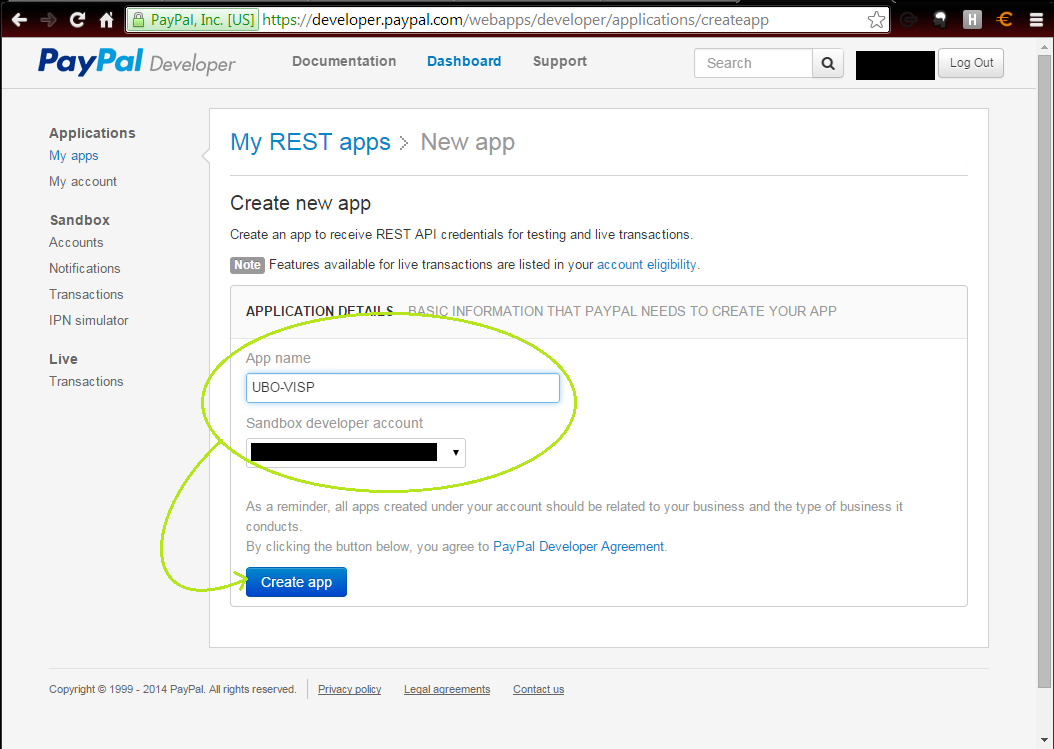Reload the page with refresh icon
The height and width of the screenshot is (749, 1054).
pyautogui.click(x=77, y=20)
